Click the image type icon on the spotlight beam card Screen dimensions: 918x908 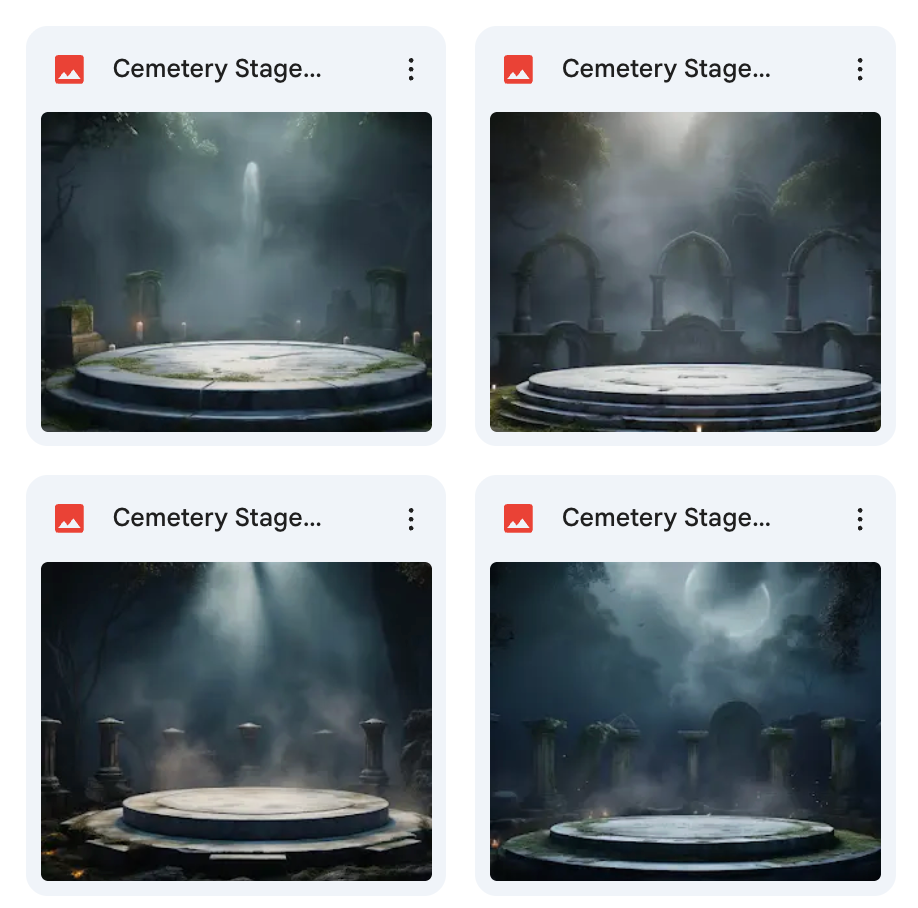(x=69, y=518)
